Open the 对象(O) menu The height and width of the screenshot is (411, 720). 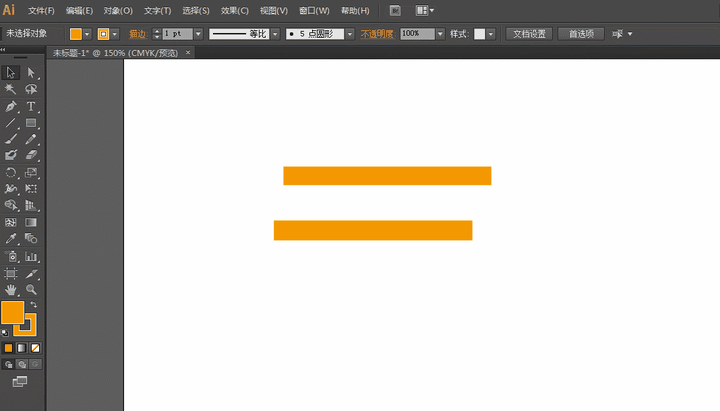tap(118, 11)
